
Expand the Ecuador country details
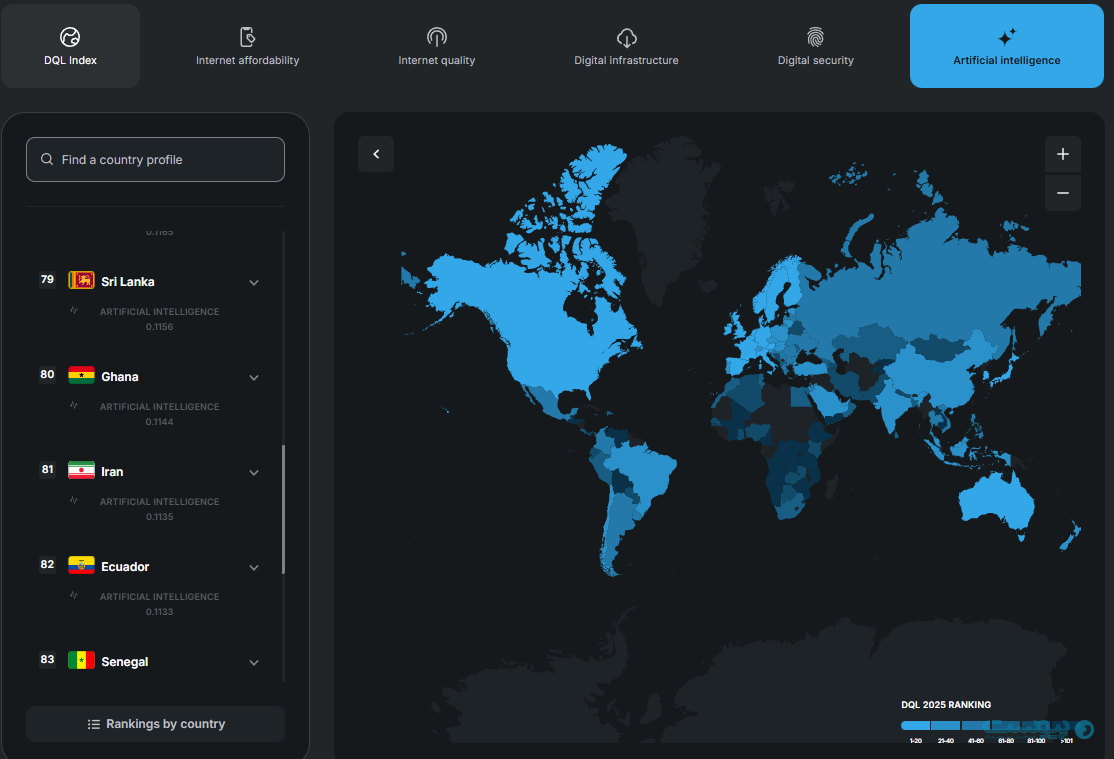254,567
